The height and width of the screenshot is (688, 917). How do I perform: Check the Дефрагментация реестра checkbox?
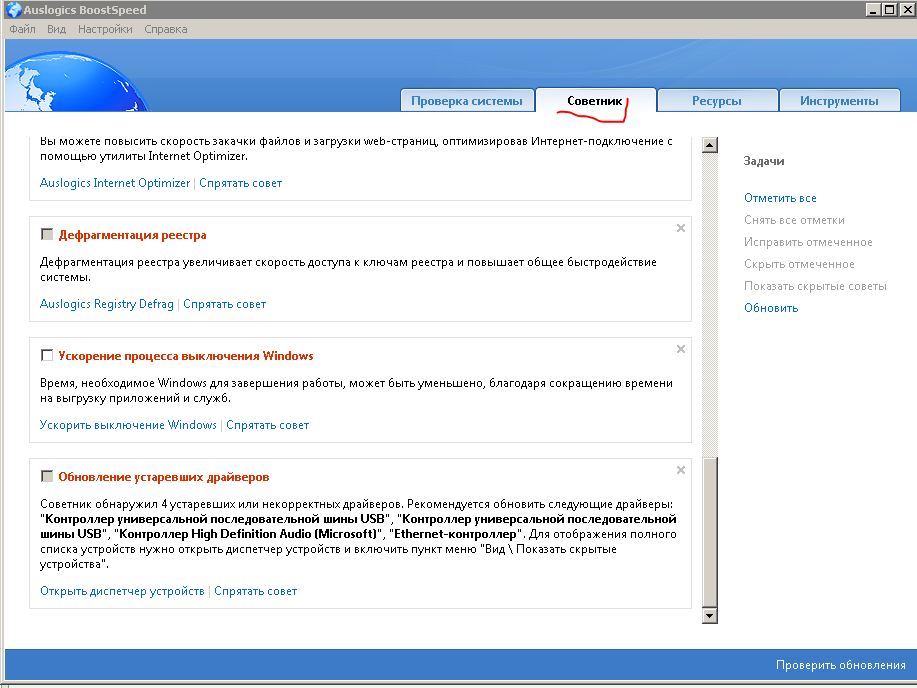(47, 235)
